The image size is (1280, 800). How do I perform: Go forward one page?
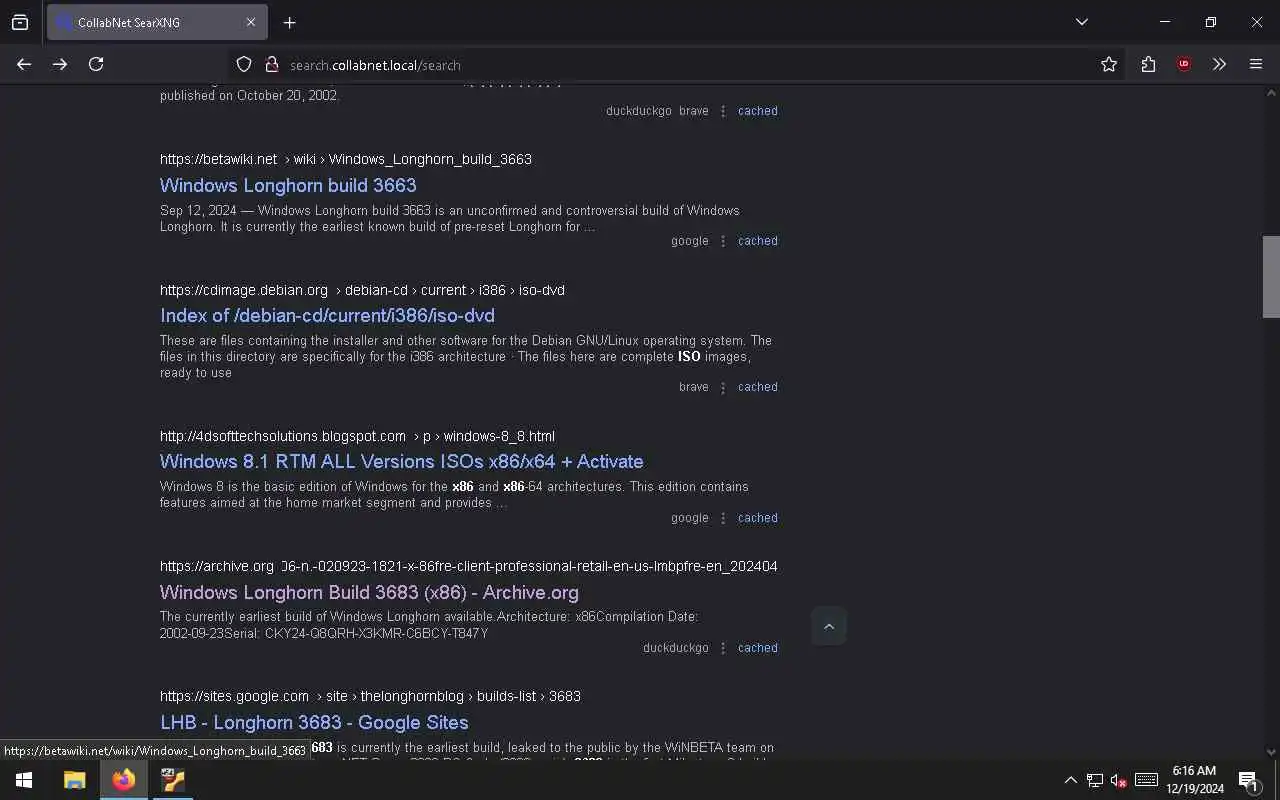point(60,64)
